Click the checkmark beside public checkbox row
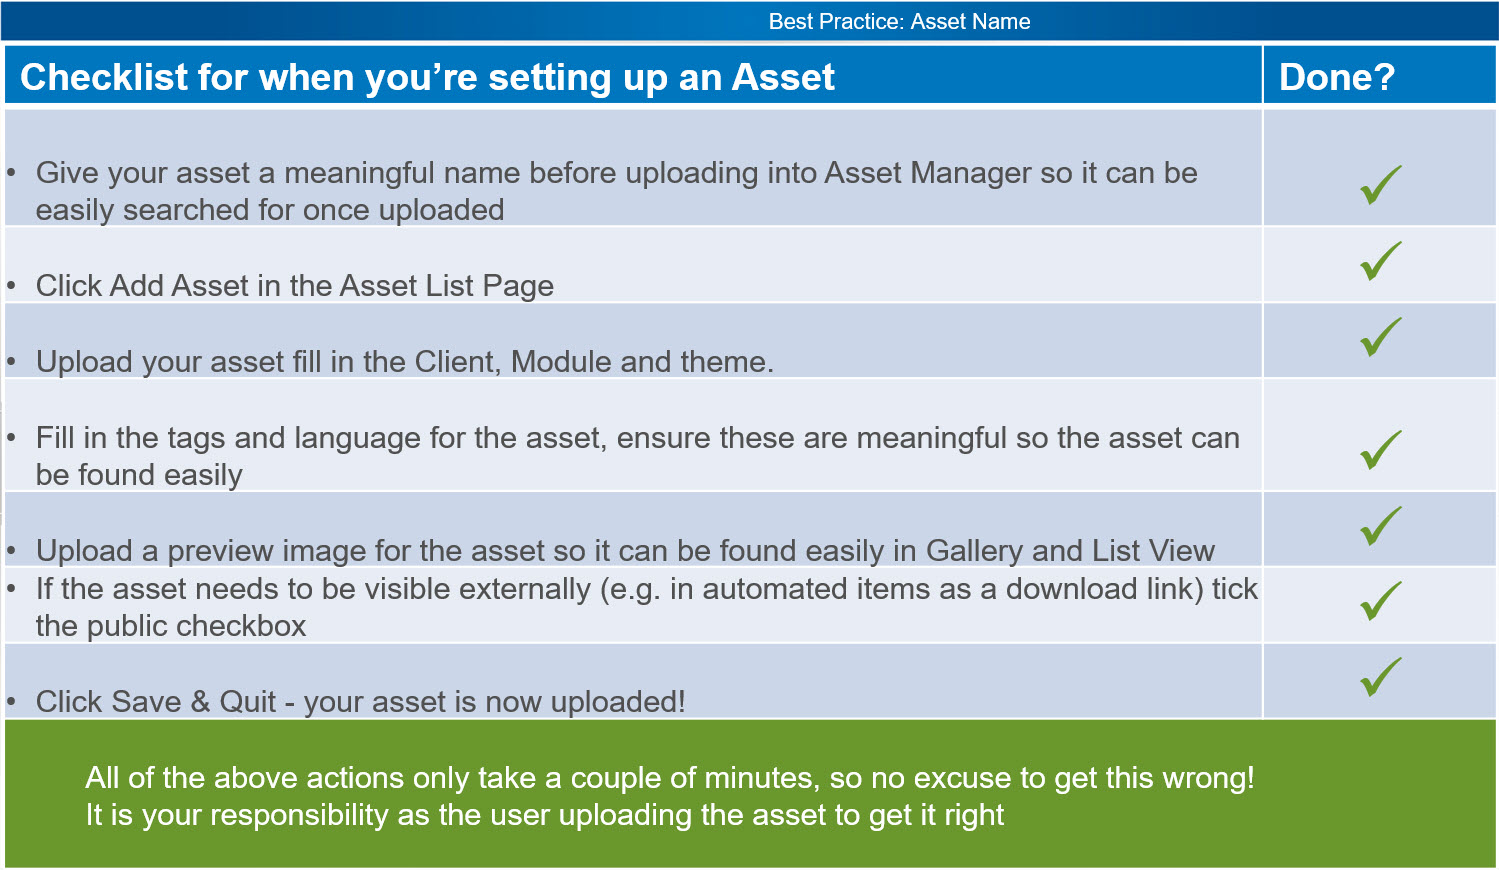 click(1381, 600)
